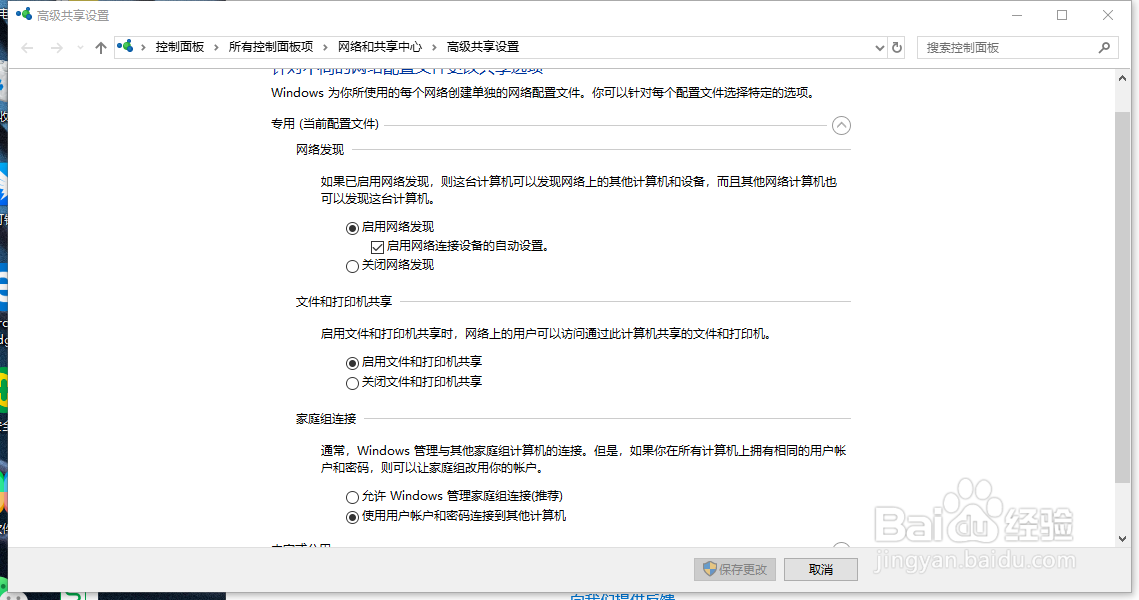Click 所有控制面板项 in the breadcrumb
The image size is (1139, 600).
tap(270, 47)
